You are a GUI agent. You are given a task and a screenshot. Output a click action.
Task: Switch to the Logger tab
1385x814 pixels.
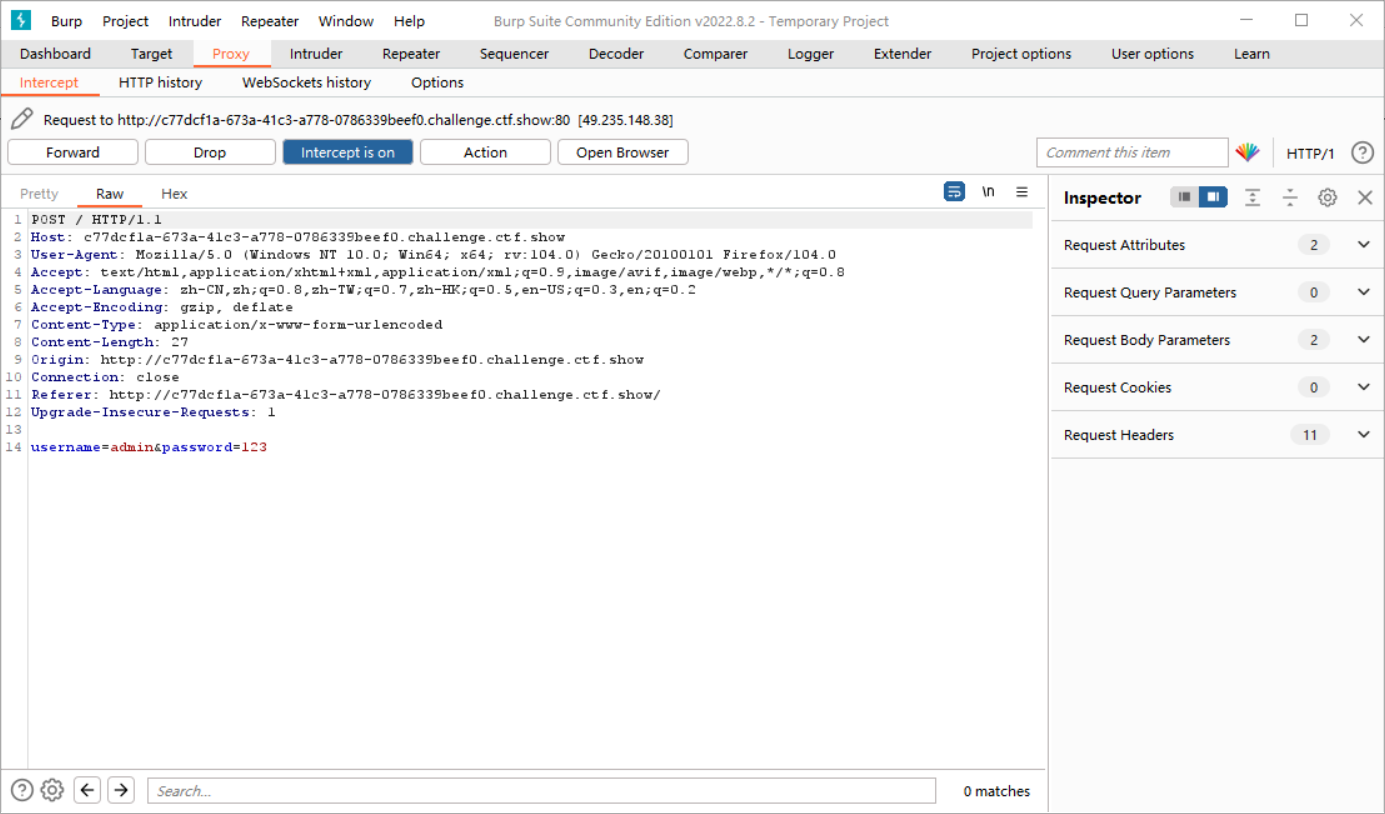tap(810, 54)
